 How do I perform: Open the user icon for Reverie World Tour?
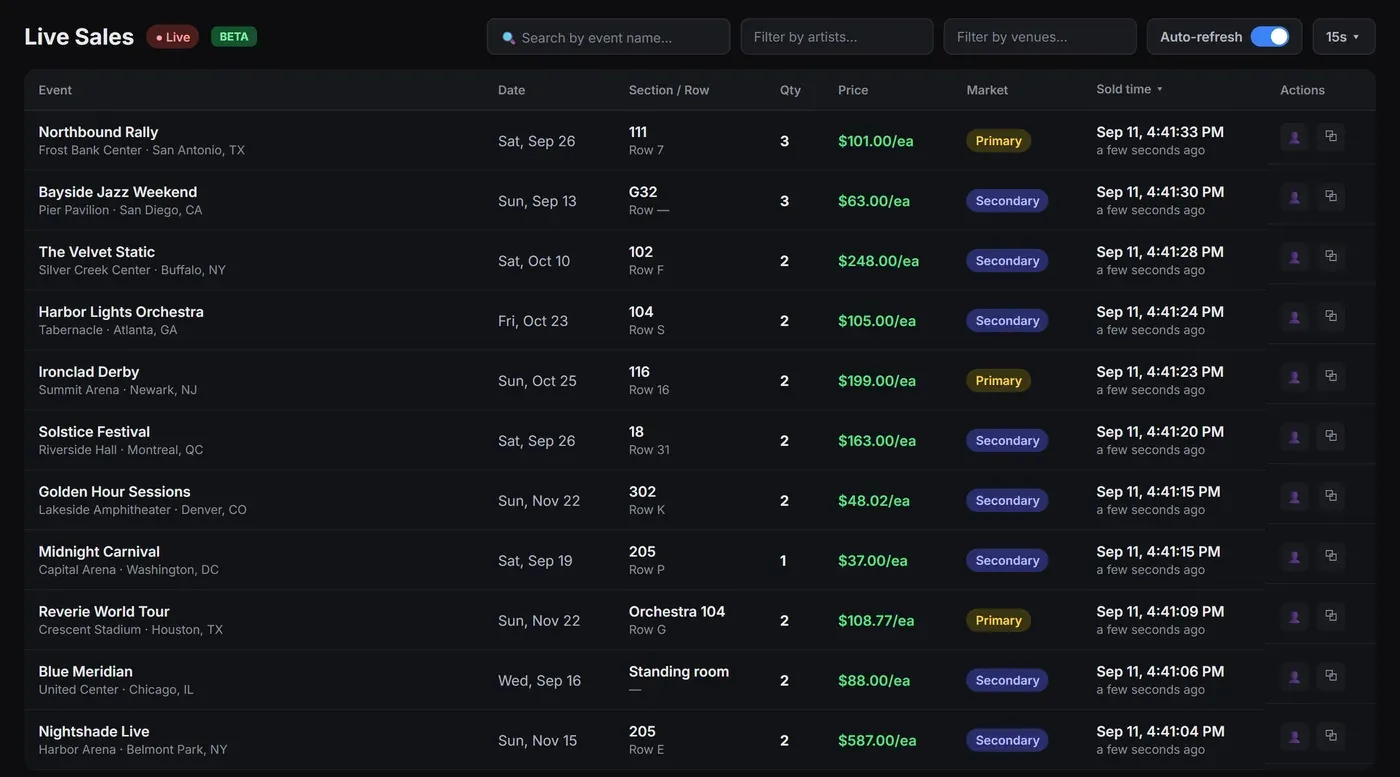click(x=1294, y=617)
